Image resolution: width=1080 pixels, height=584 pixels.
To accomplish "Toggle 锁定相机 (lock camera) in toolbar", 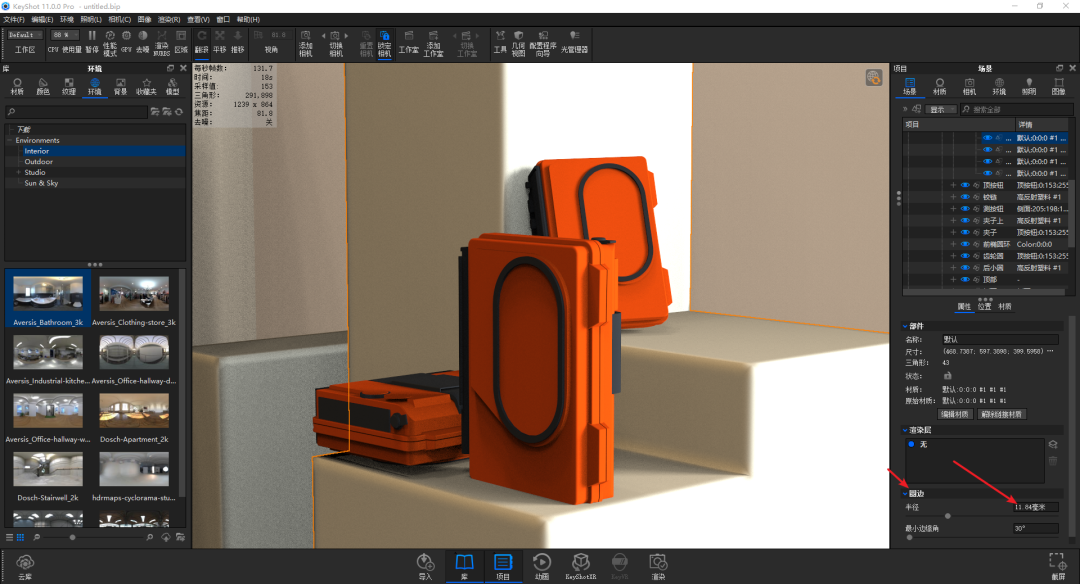I will coord(384,41).
